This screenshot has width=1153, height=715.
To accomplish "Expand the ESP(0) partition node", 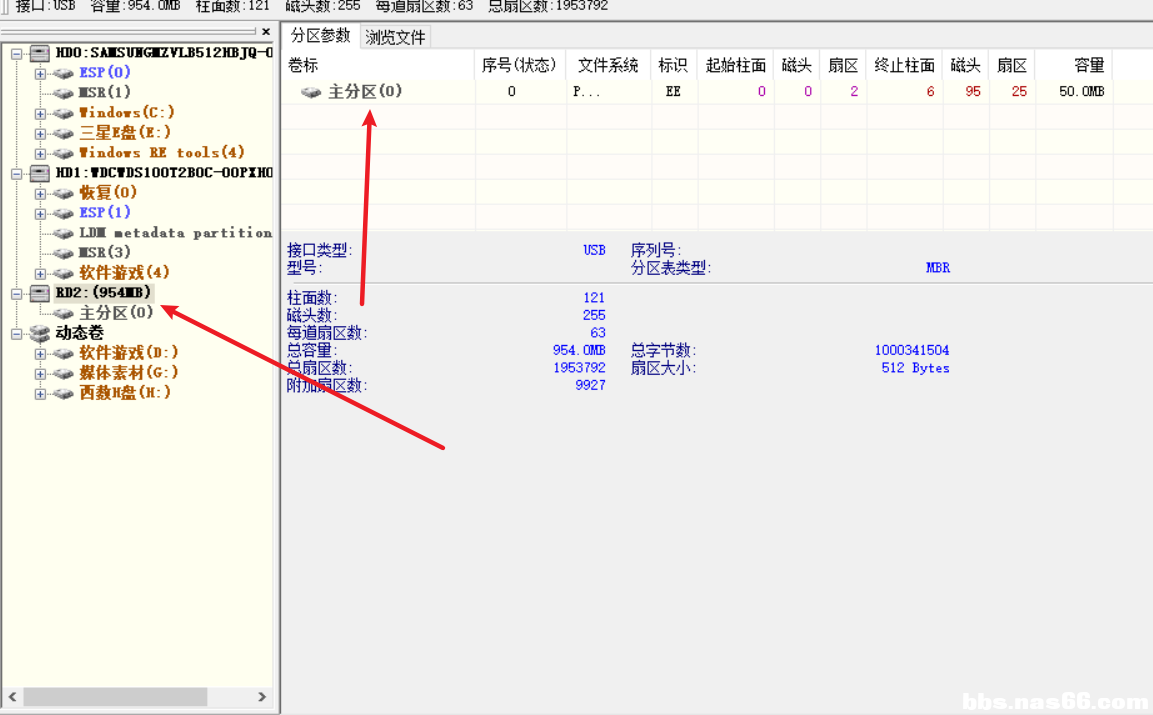I will [x=40, y=73].
